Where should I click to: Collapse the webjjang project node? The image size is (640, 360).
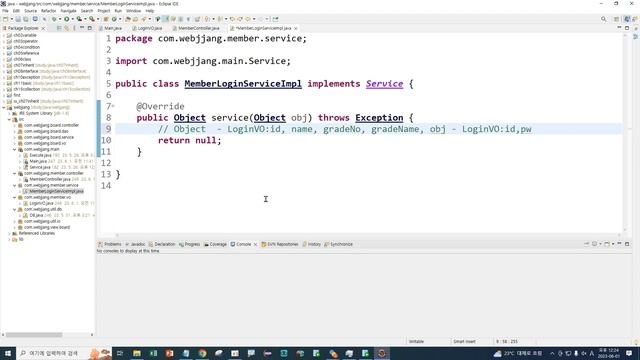(x=4, y=107)
